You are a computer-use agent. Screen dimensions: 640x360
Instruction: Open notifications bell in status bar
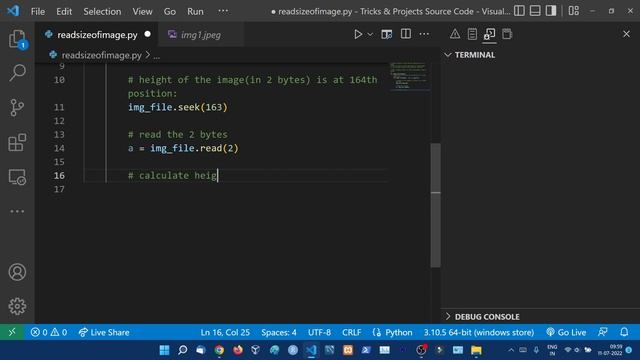[x=624, y=332]
